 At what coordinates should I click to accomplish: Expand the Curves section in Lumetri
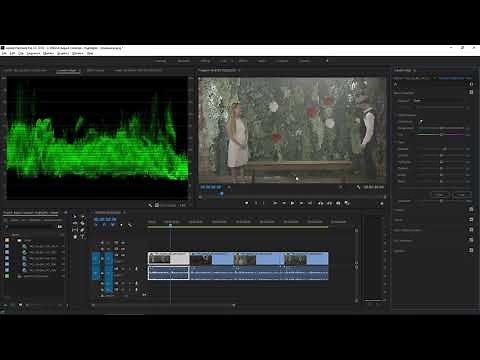[399, 220]
